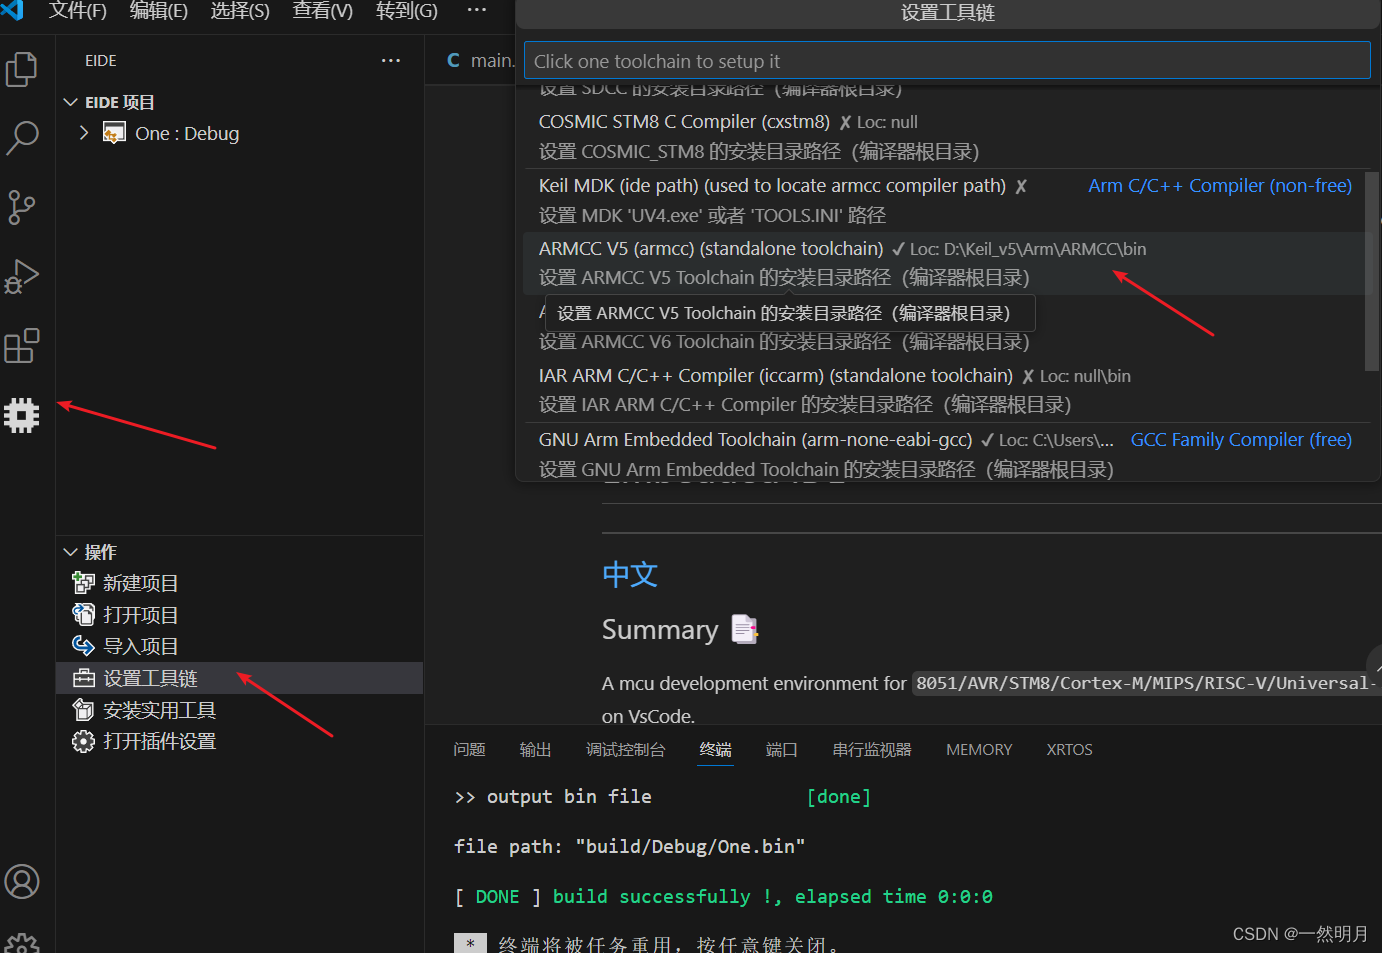Image resolution: width=1382 pixels, height=953 pixels.
Task: Click the 安装实用工具 icon
Action: click(83, 710)
